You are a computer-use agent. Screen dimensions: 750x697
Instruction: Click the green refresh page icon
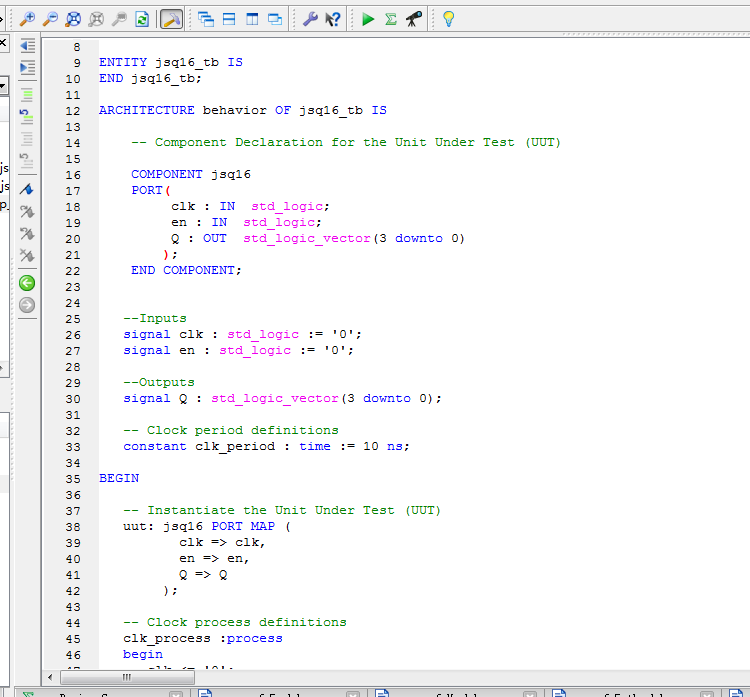pyautogui.click(x=142, y=19)
